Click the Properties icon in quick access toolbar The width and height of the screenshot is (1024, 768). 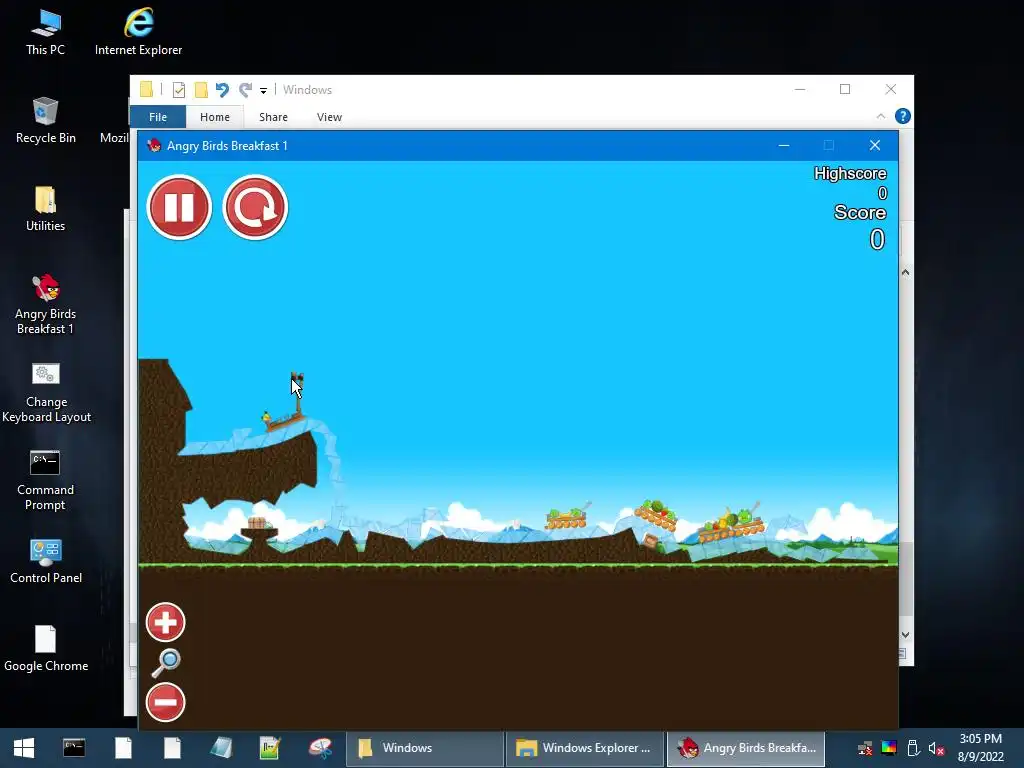[x=179, y=89]
